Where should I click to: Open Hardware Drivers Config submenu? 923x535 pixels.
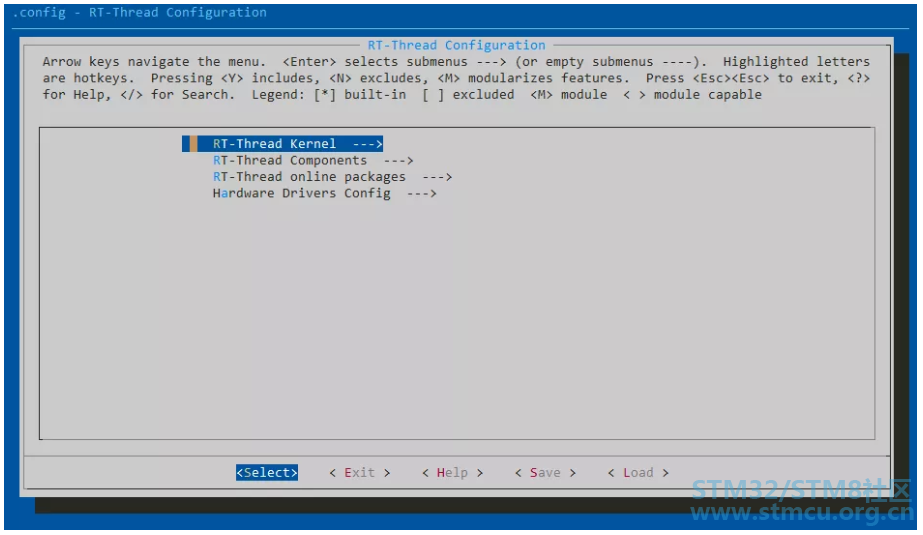pyautogui.click(x=324, y=193)
